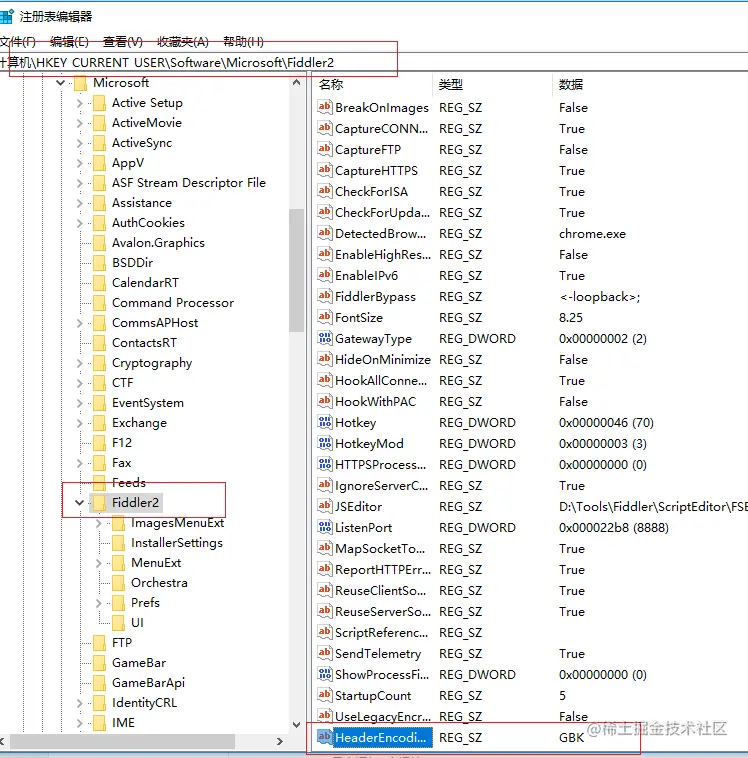Image resolution: width=748 pixels, height=758 pixels.
Task: Click the HeaderEncodi... string value icon
Action: [324, 737]
